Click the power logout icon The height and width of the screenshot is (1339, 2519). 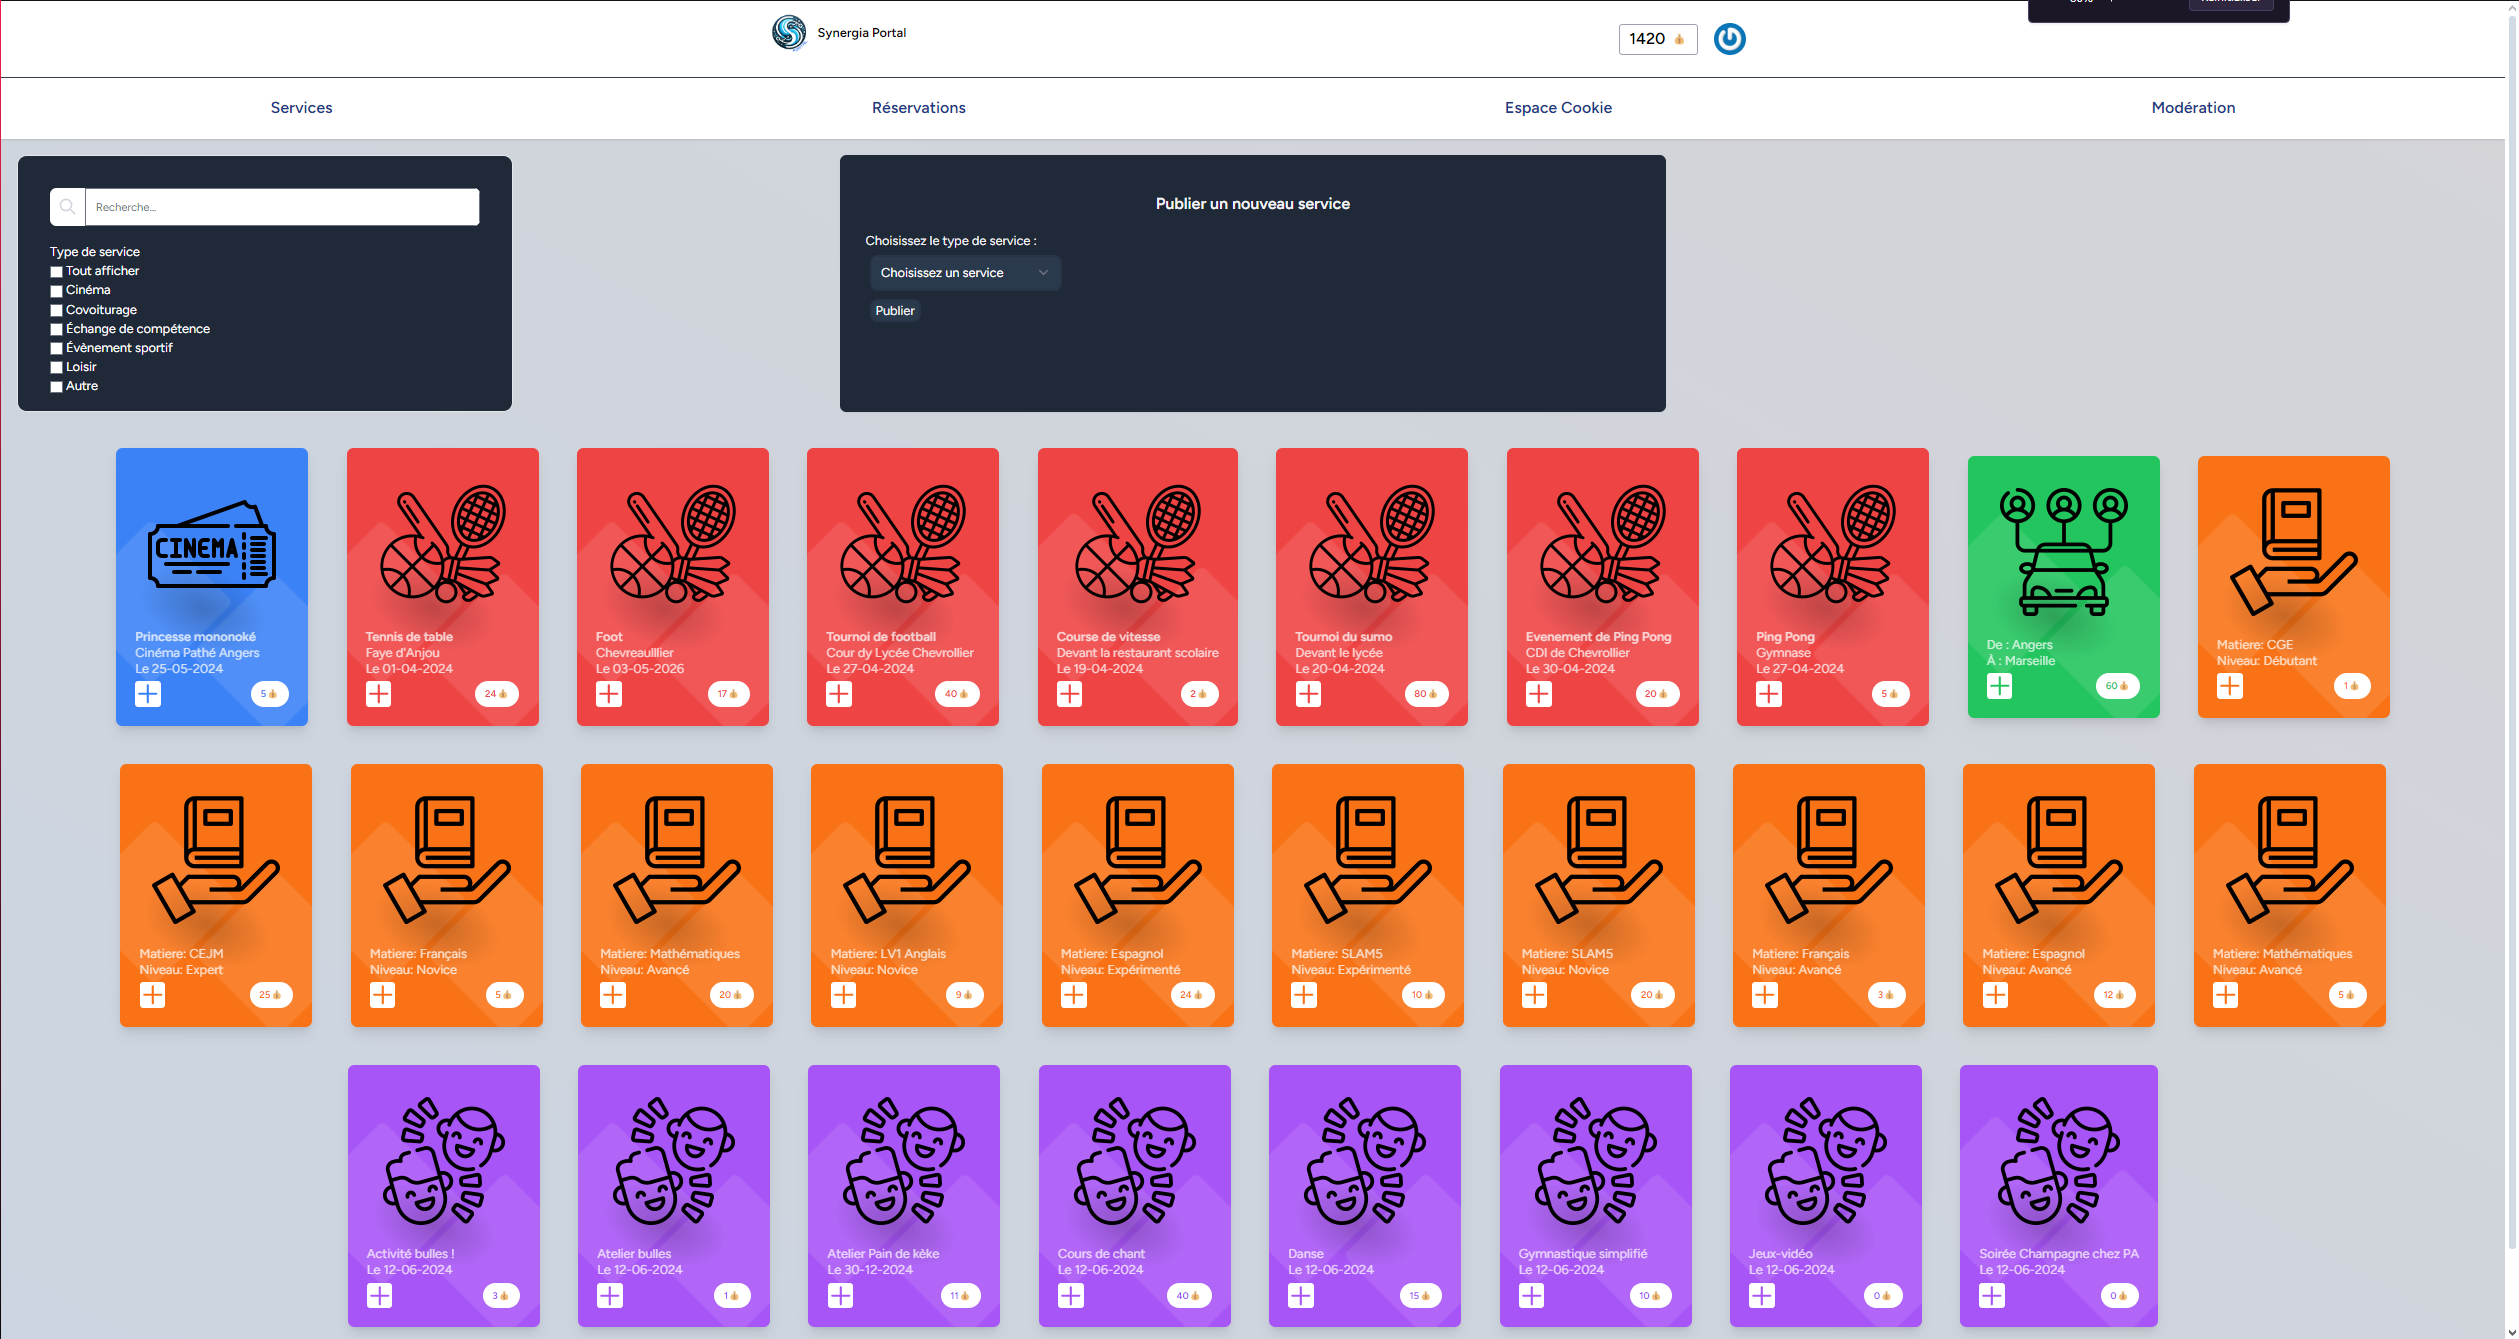point(1729,39)
